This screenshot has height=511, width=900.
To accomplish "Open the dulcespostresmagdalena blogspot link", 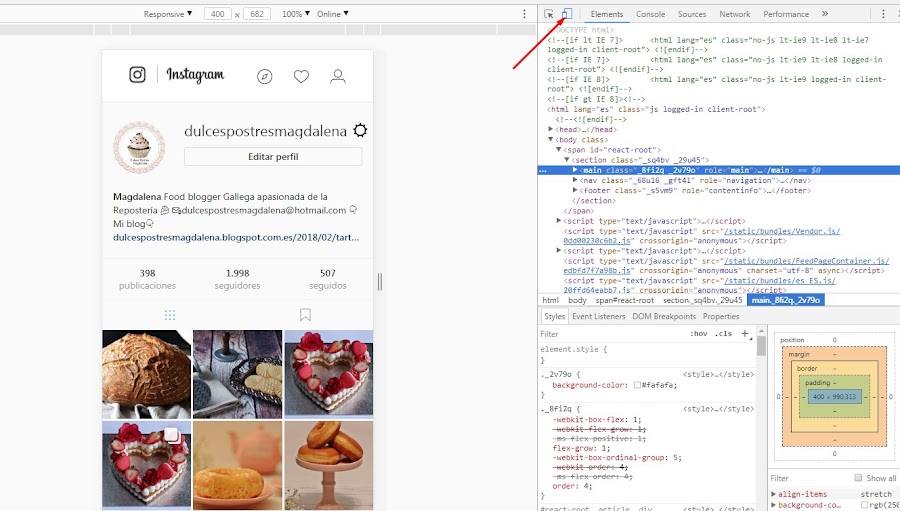I will [x=236, y=237].
